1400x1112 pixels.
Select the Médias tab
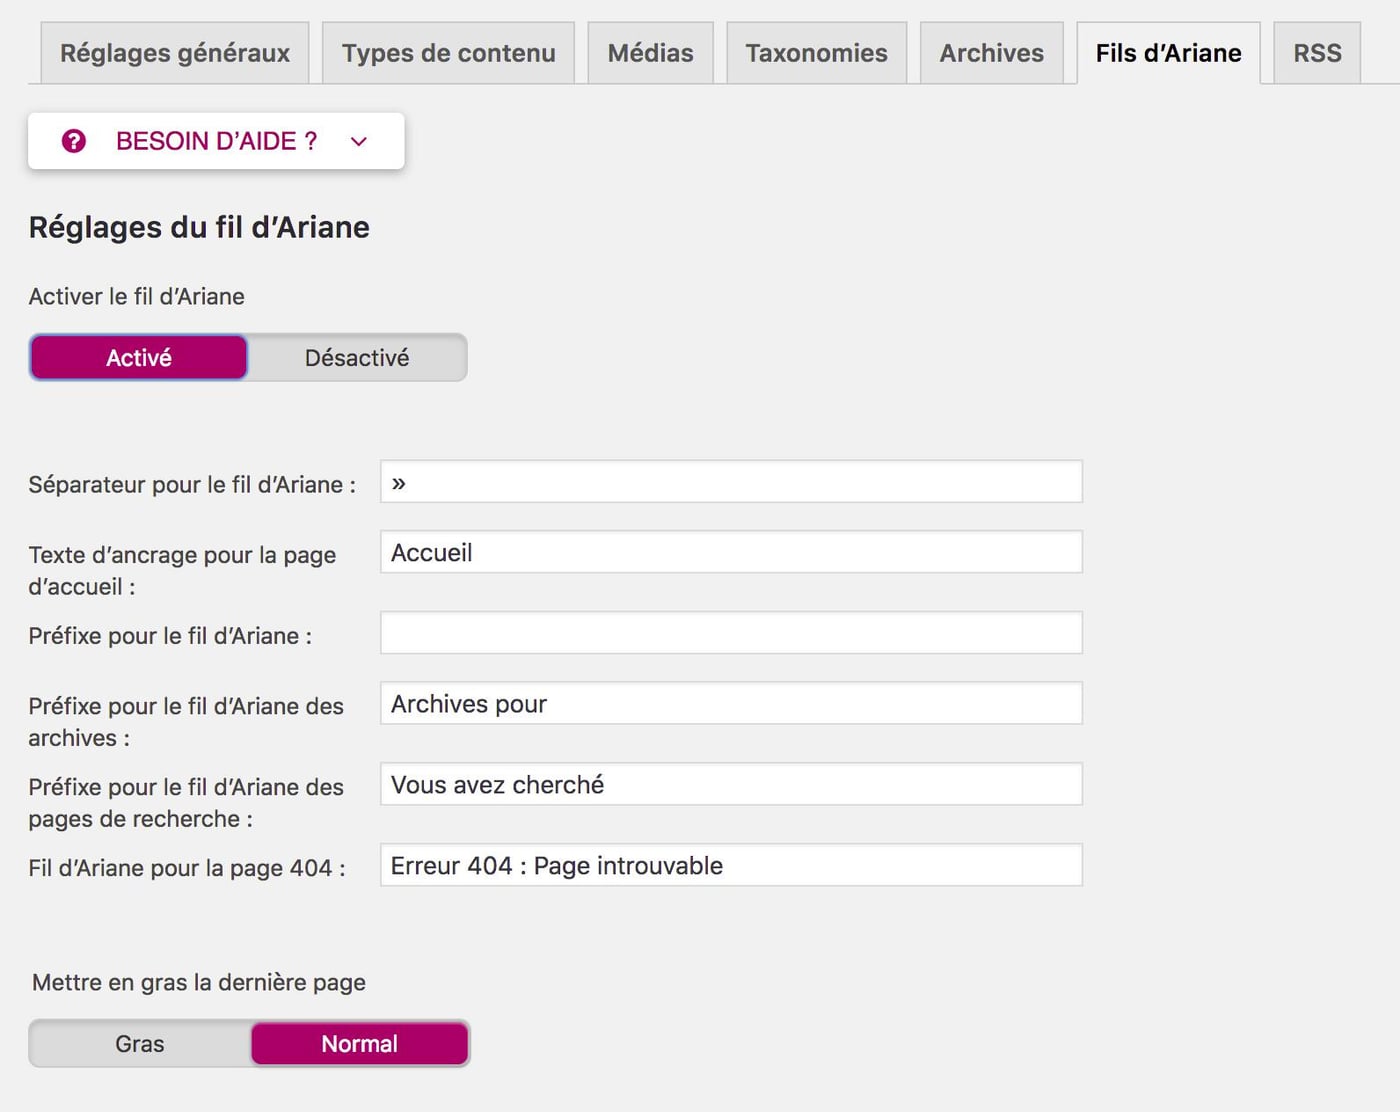click(x=650, y=53)
